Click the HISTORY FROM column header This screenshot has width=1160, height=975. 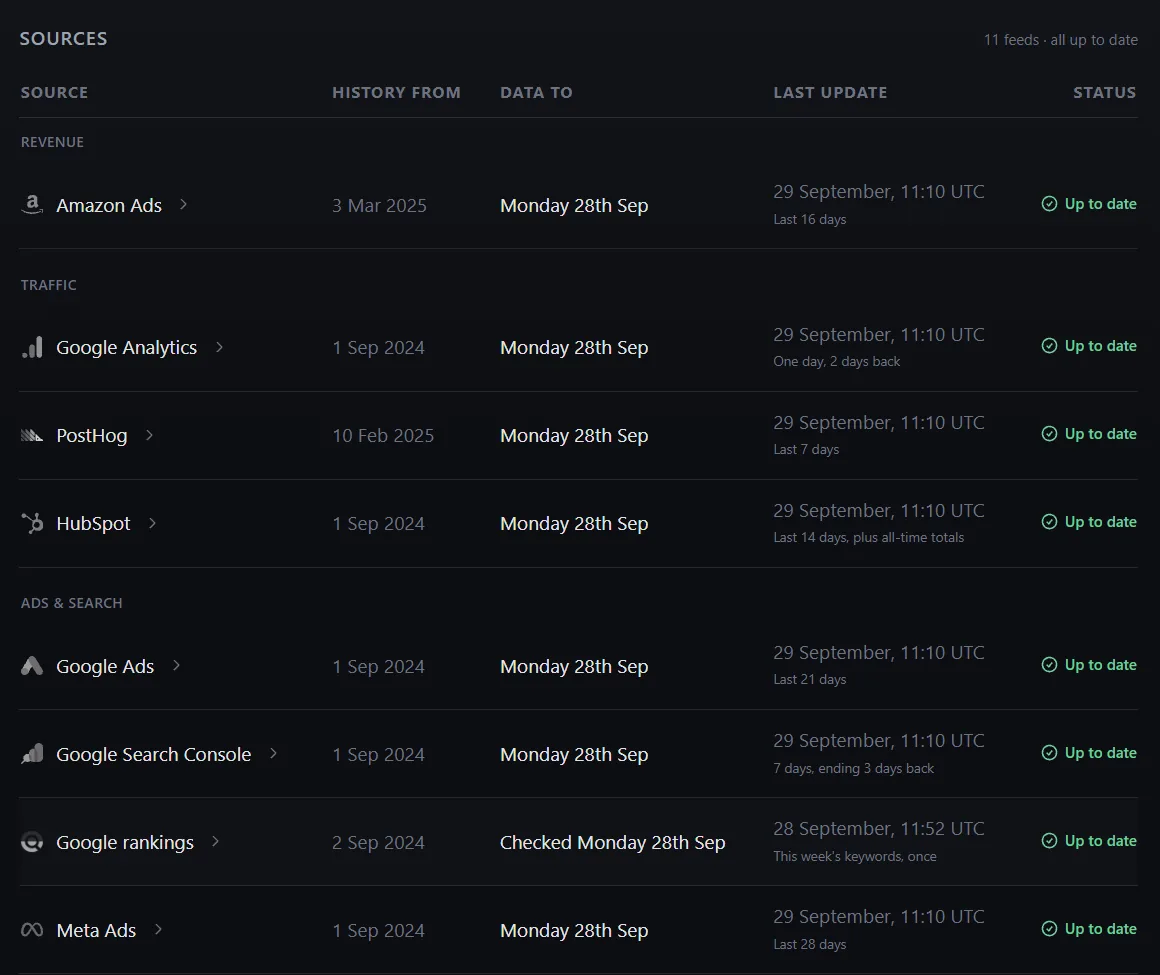[397, 92]
